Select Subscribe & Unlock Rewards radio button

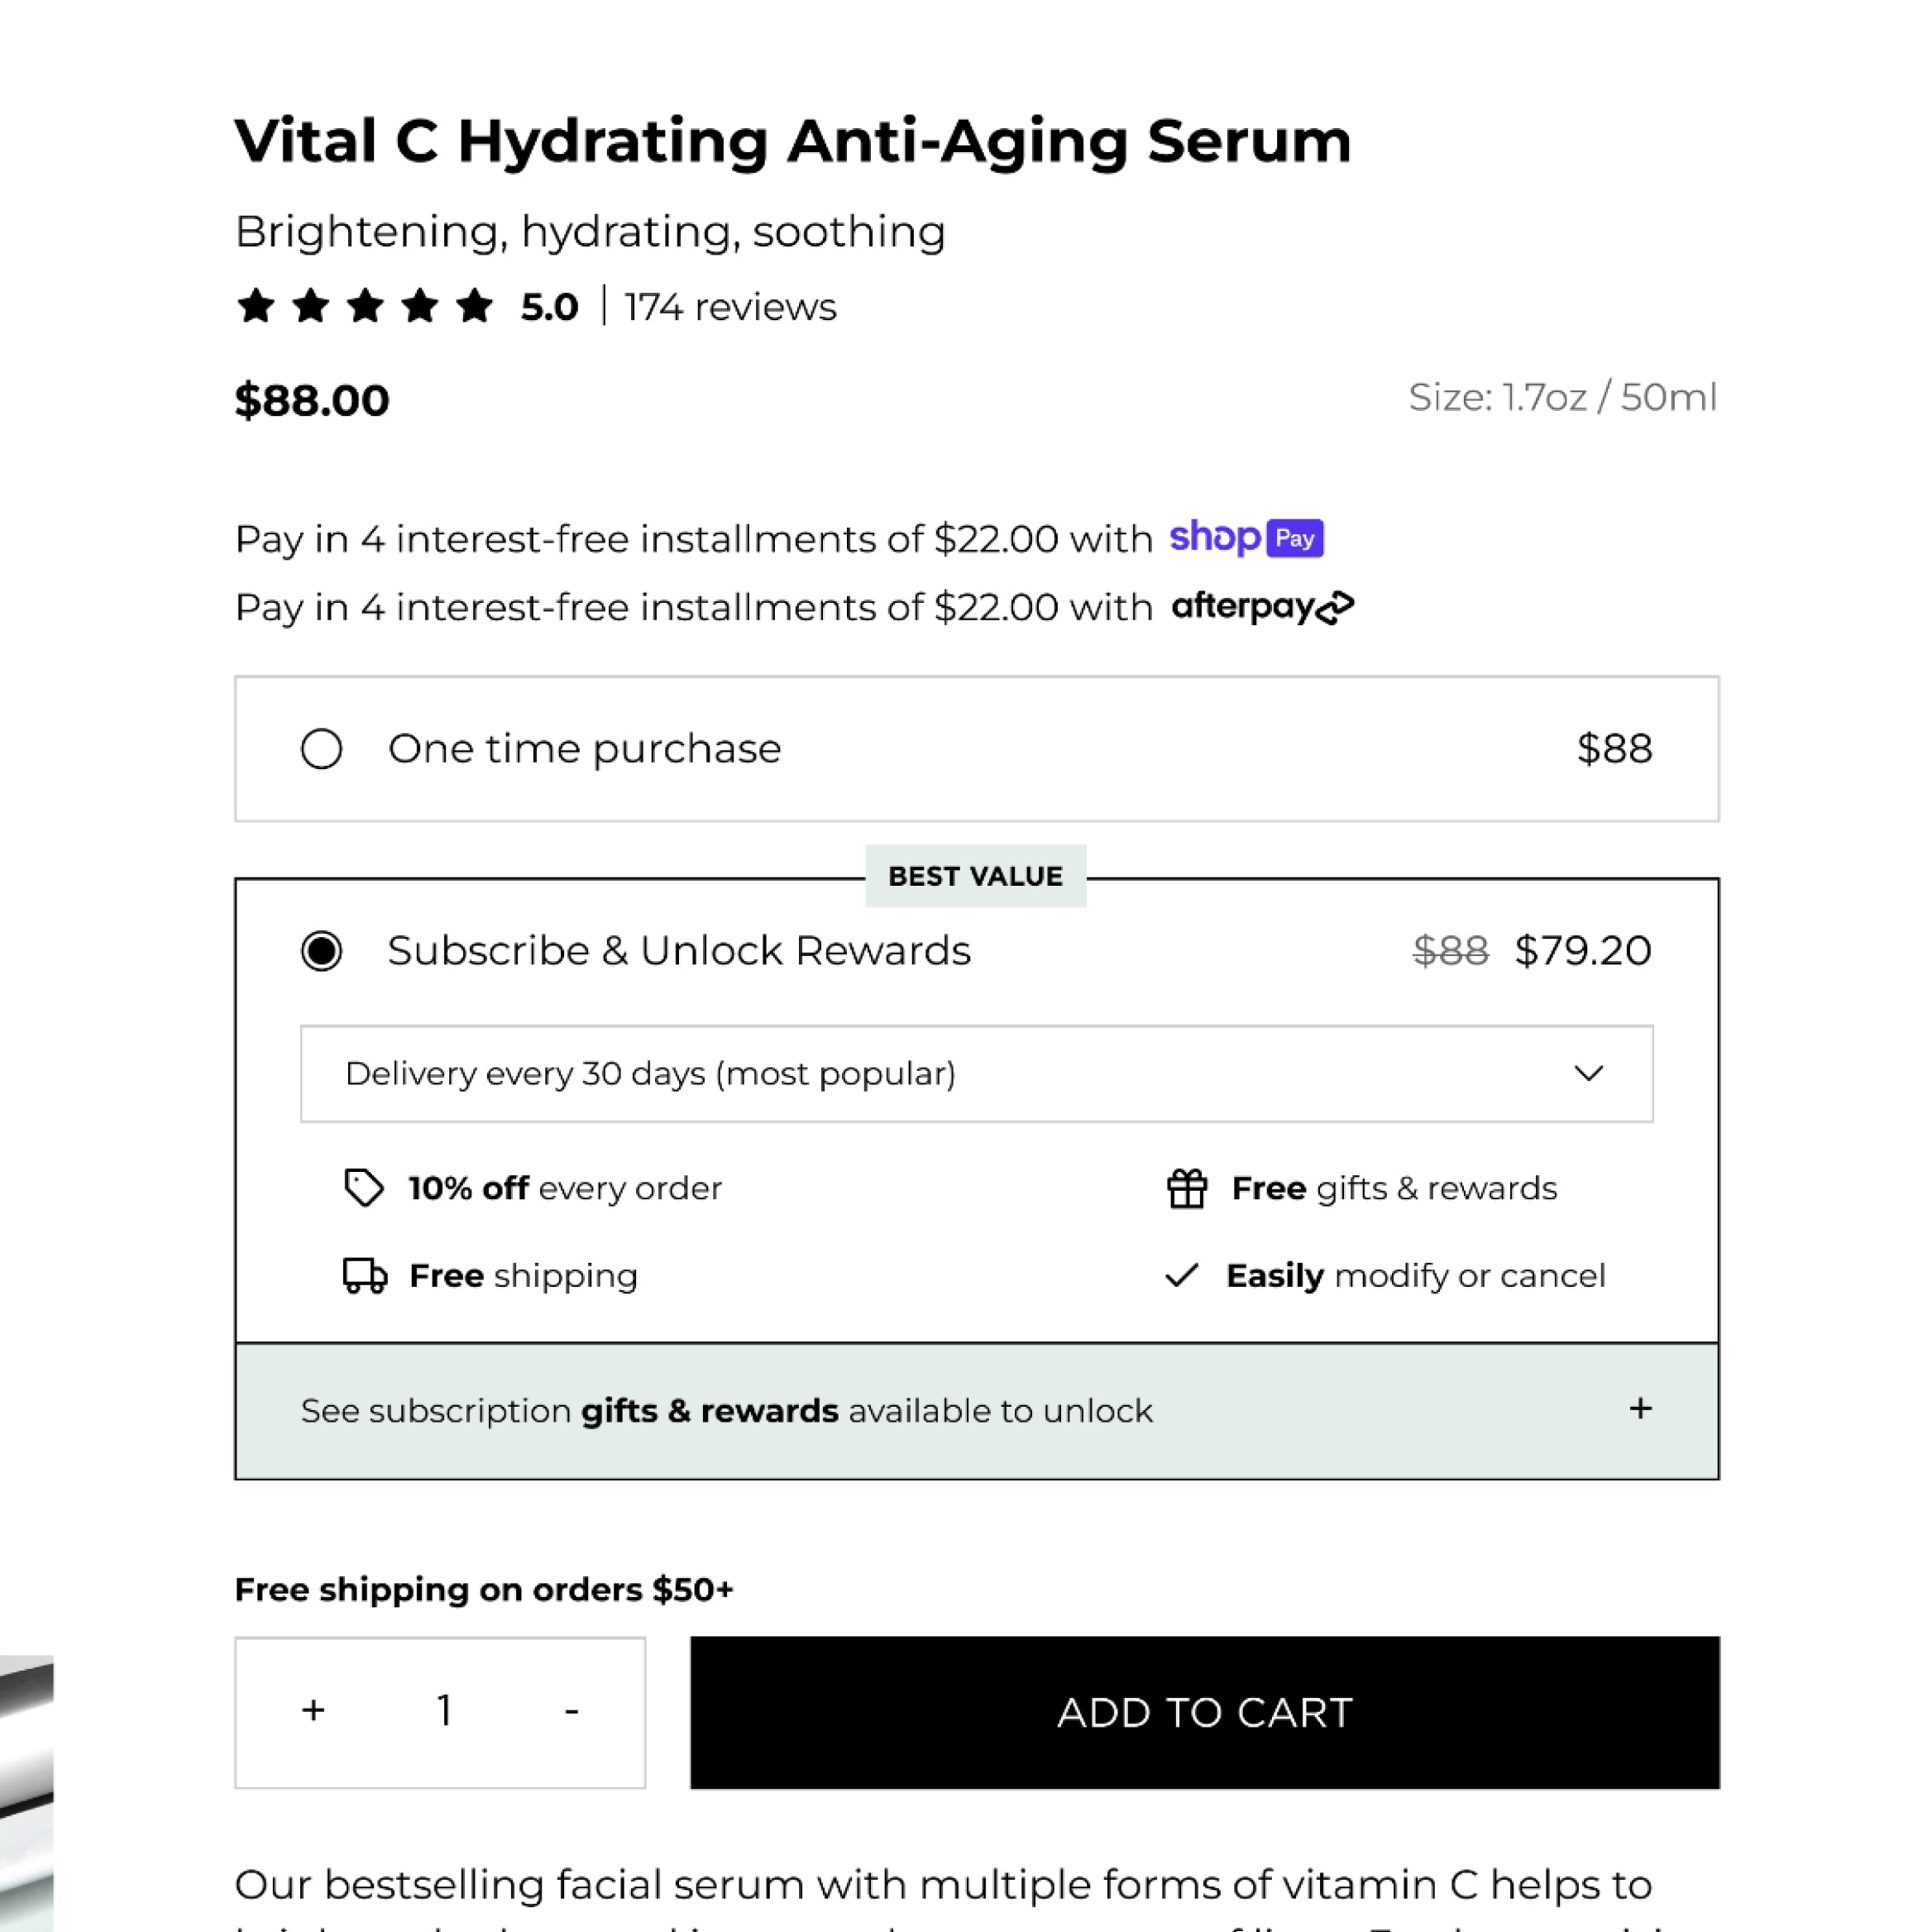tap(322, 951)
